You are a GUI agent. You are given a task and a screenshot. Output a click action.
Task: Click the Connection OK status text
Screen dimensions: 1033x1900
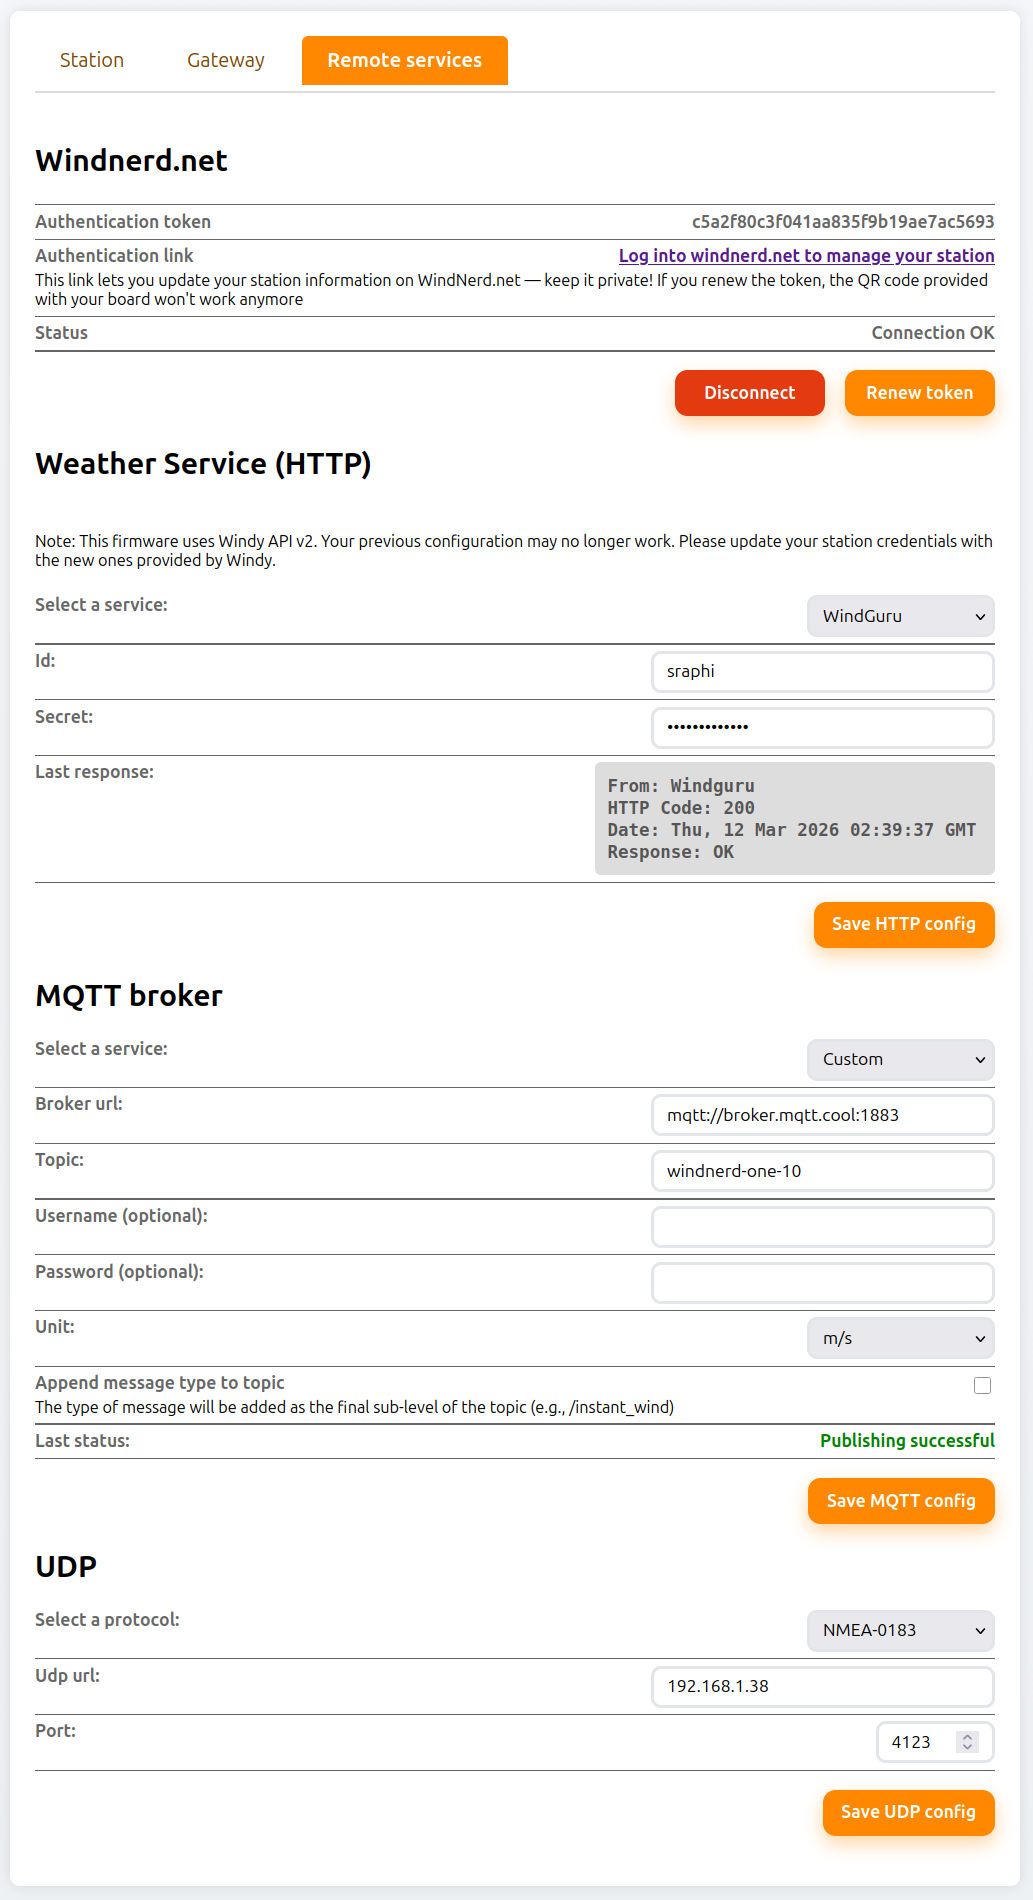click(x=933, y=333)
